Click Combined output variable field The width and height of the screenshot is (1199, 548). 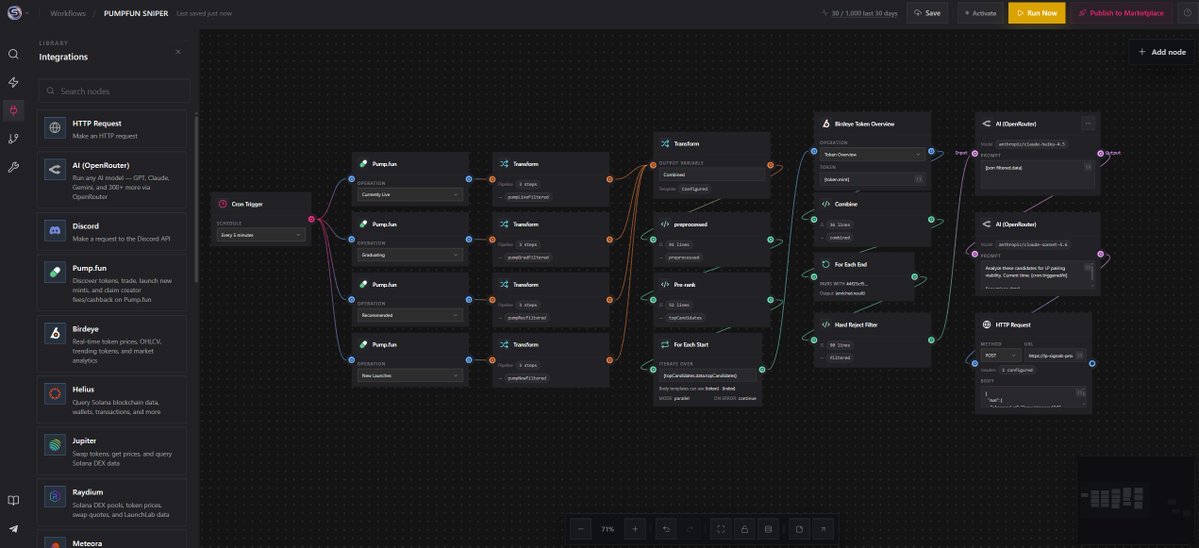(x=712, y=174)
